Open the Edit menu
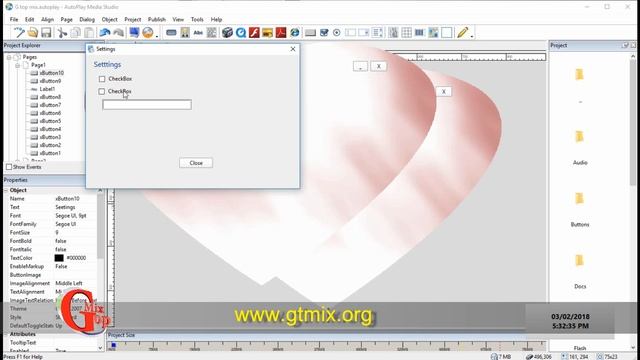640x360 pixels. click(x=29, y=19)
